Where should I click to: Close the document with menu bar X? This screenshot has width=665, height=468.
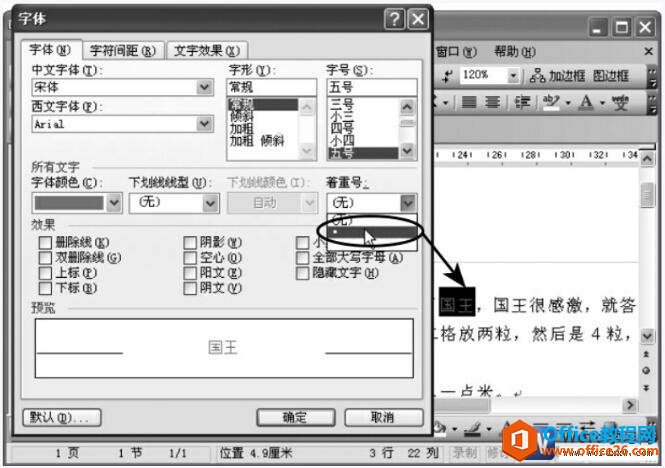click(648, 52)
